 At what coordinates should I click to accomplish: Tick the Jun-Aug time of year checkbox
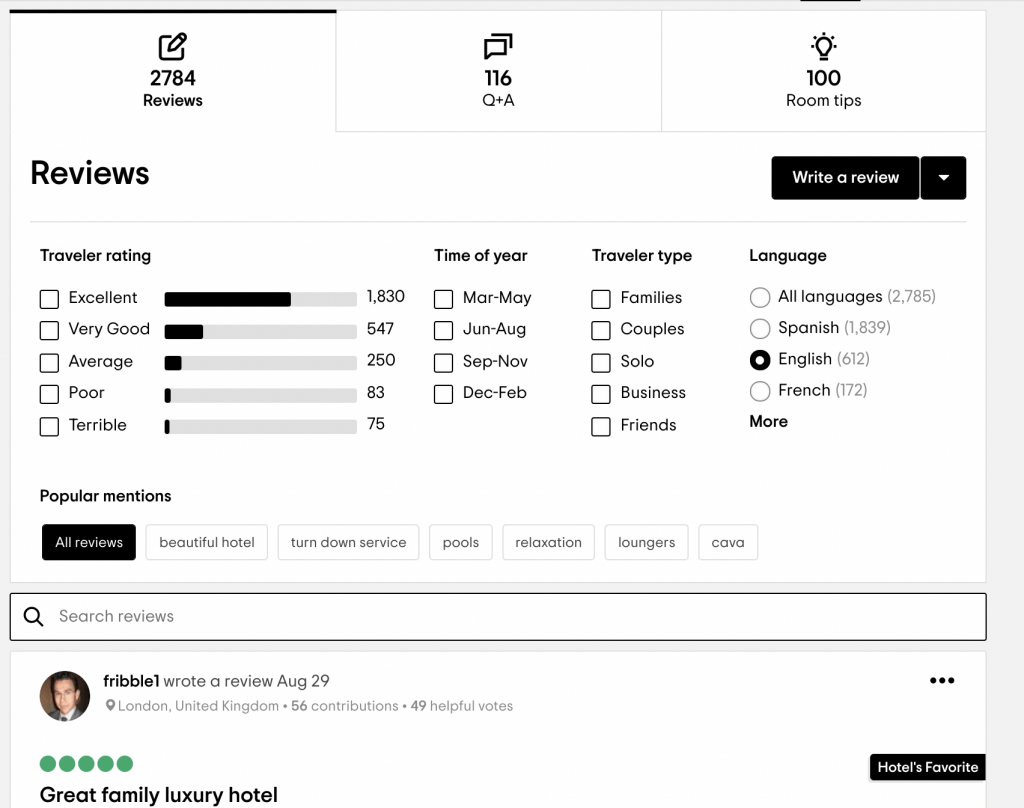coord(444,330)
